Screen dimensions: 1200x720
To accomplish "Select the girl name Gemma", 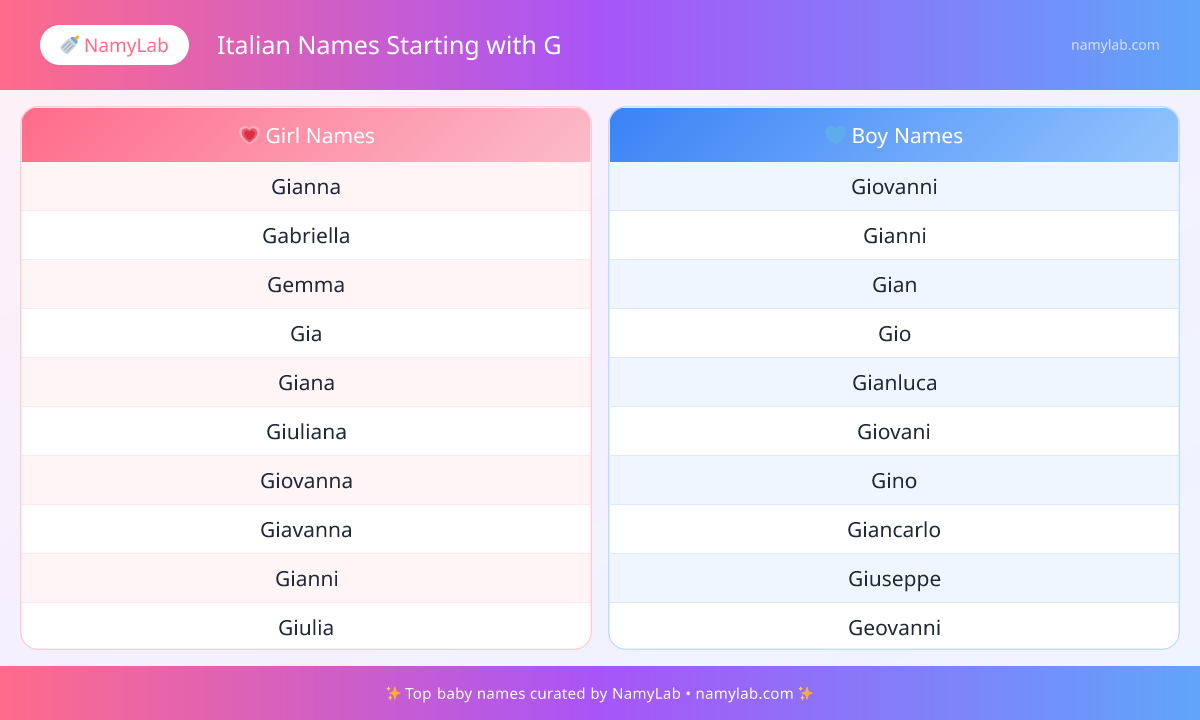I will click(306, 285).
